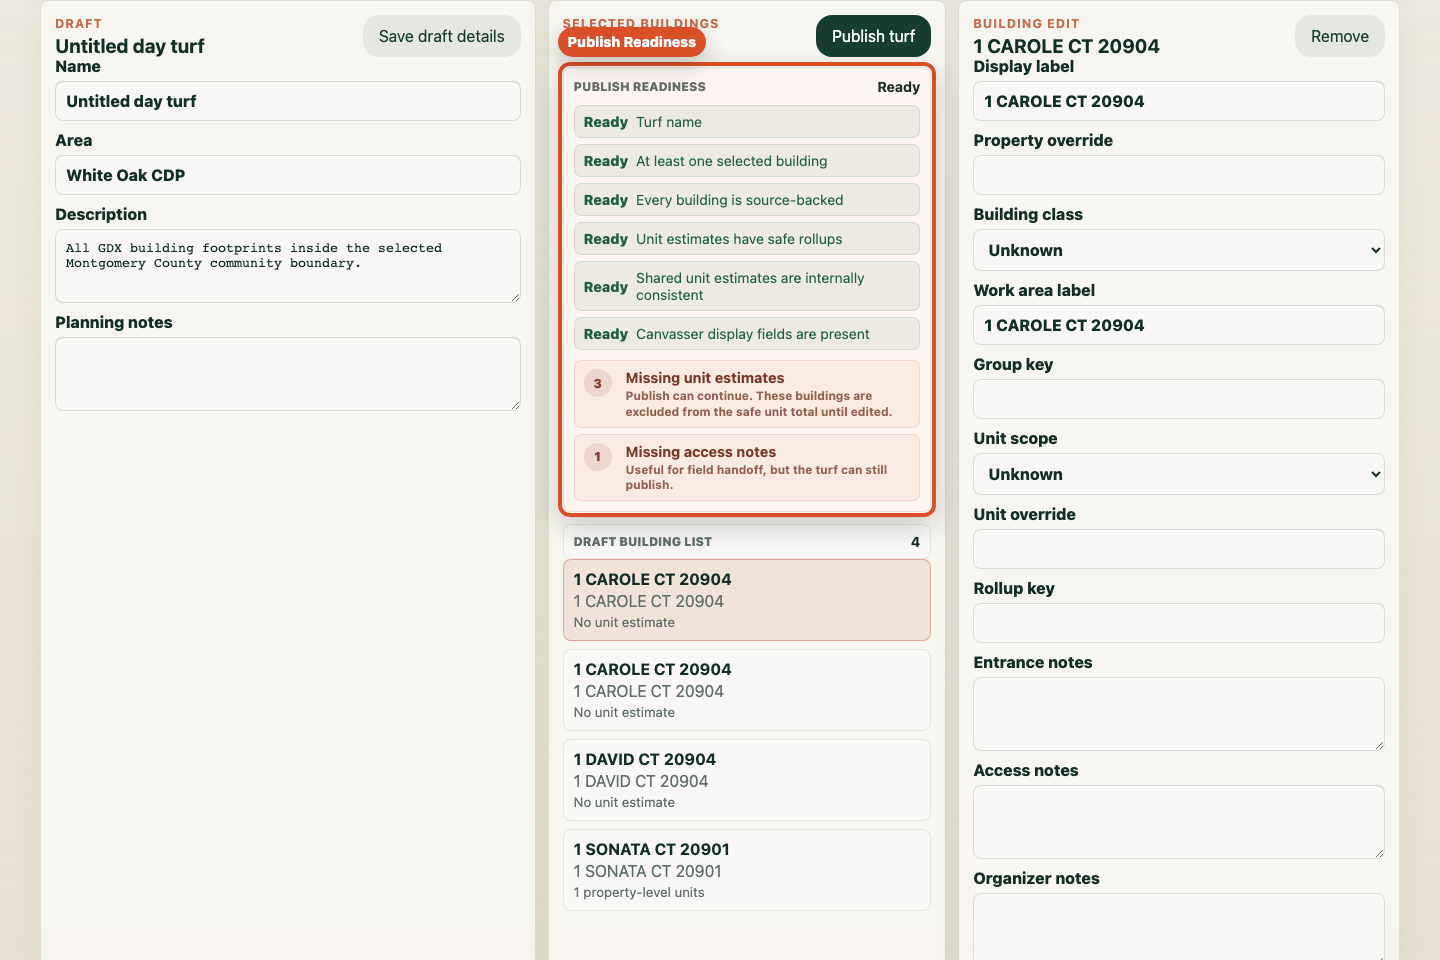This screenshot has height=960, width=1440.
Task: Click Save draft details button
Action: click(x=441, y=36)
